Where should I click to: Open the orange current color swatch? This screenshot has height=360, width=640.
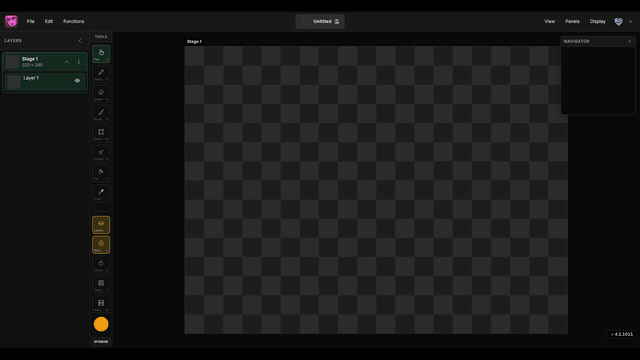click(x=101, y=324)
